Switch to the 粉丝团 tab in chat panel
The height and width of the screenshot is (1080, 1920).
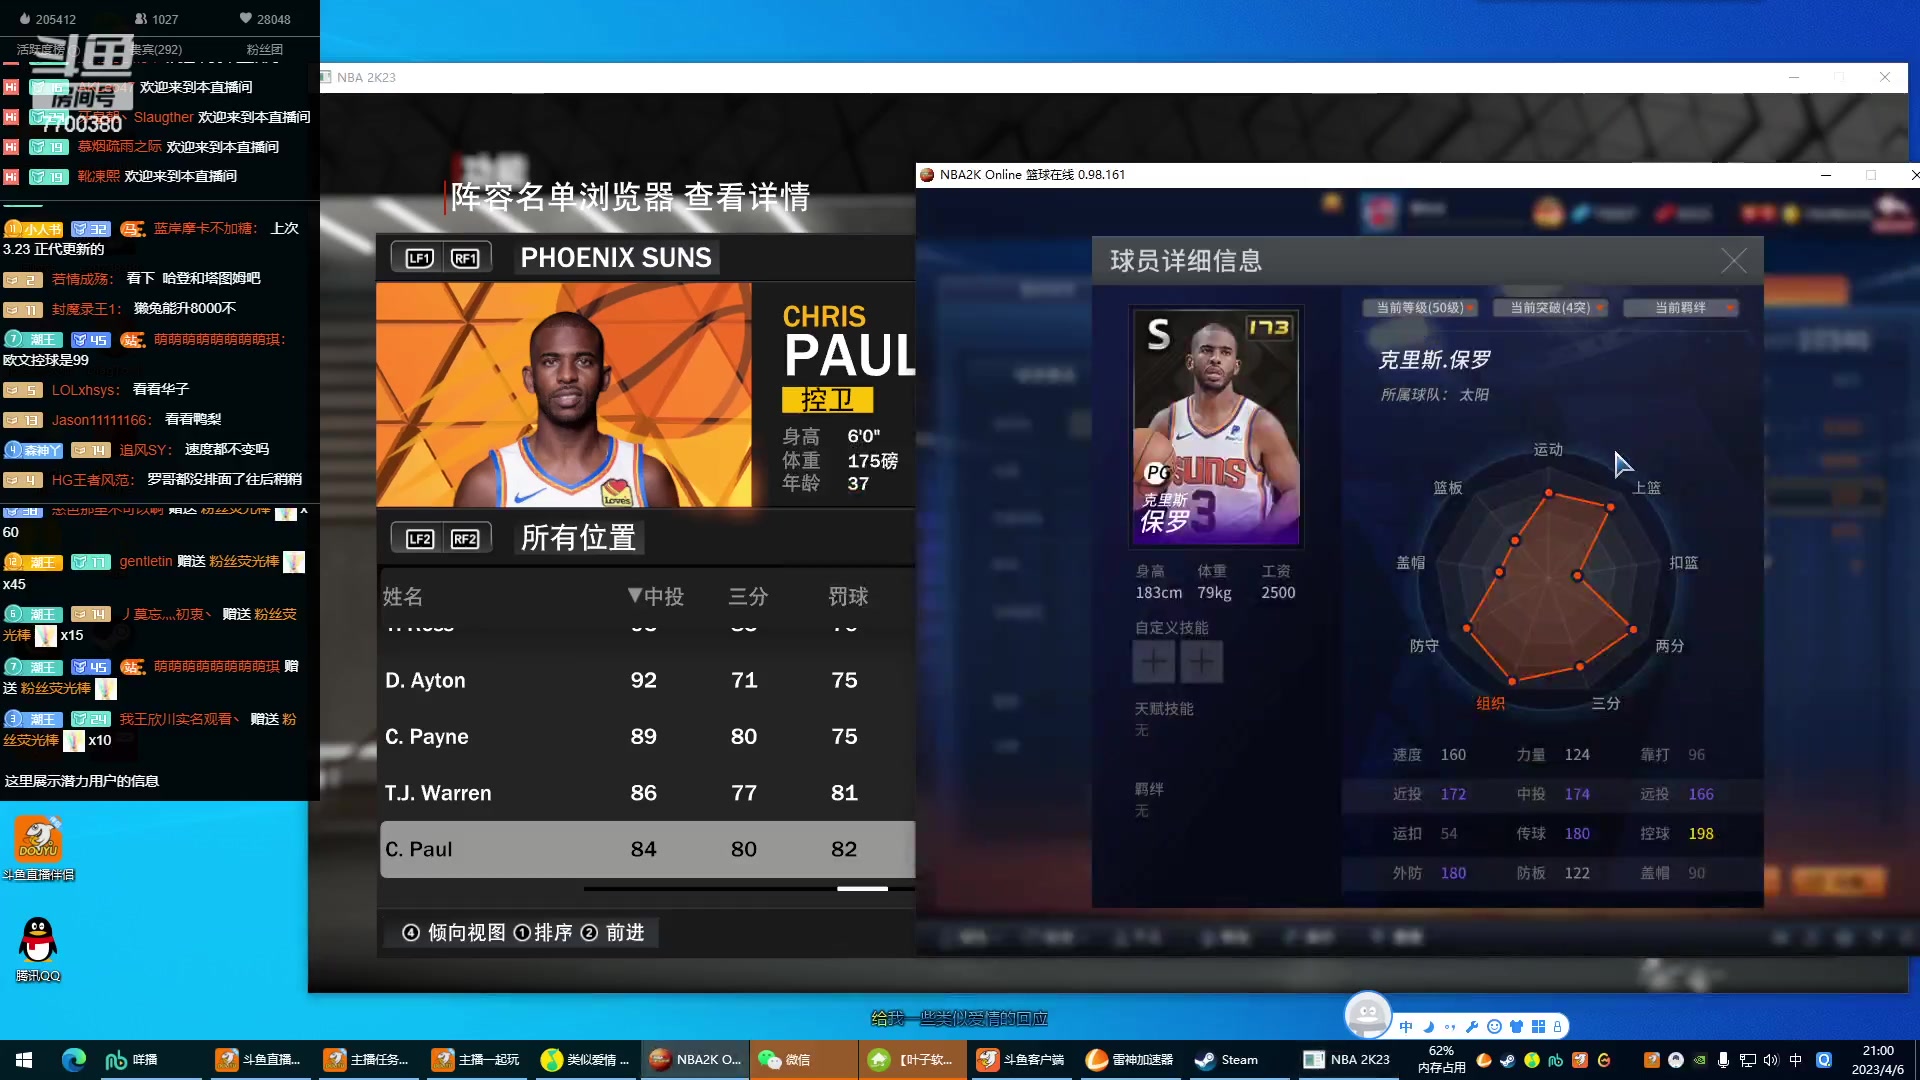point(265,49)
